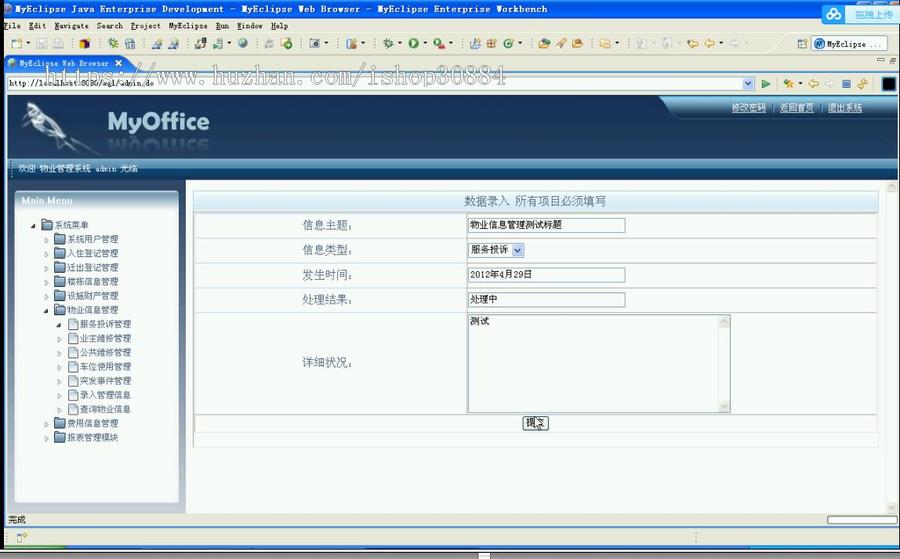Expand the 费用信息管理 tree node
Screen dimensions: 900x559
(46, 424)
